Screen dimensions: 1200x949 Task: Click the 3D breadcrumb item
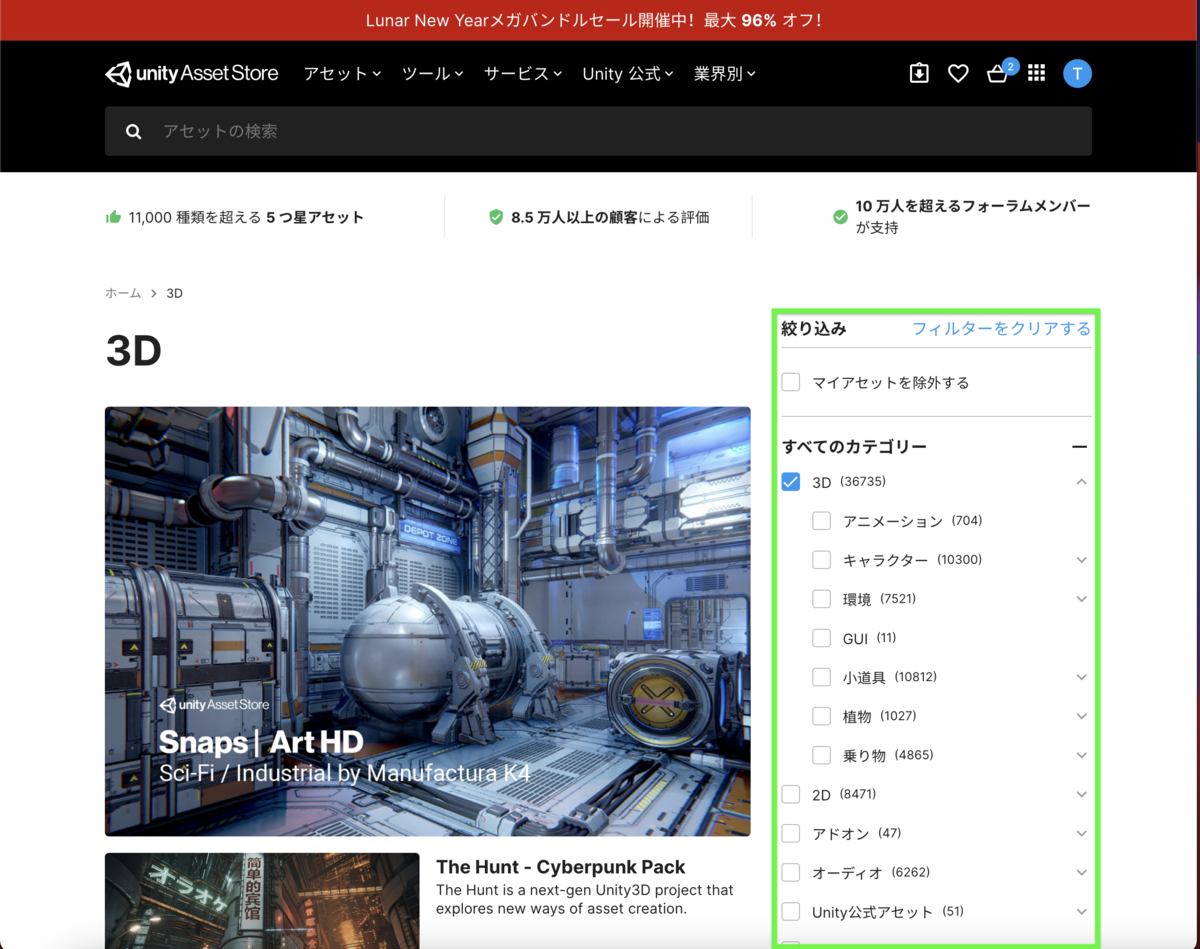pos(174,293)
